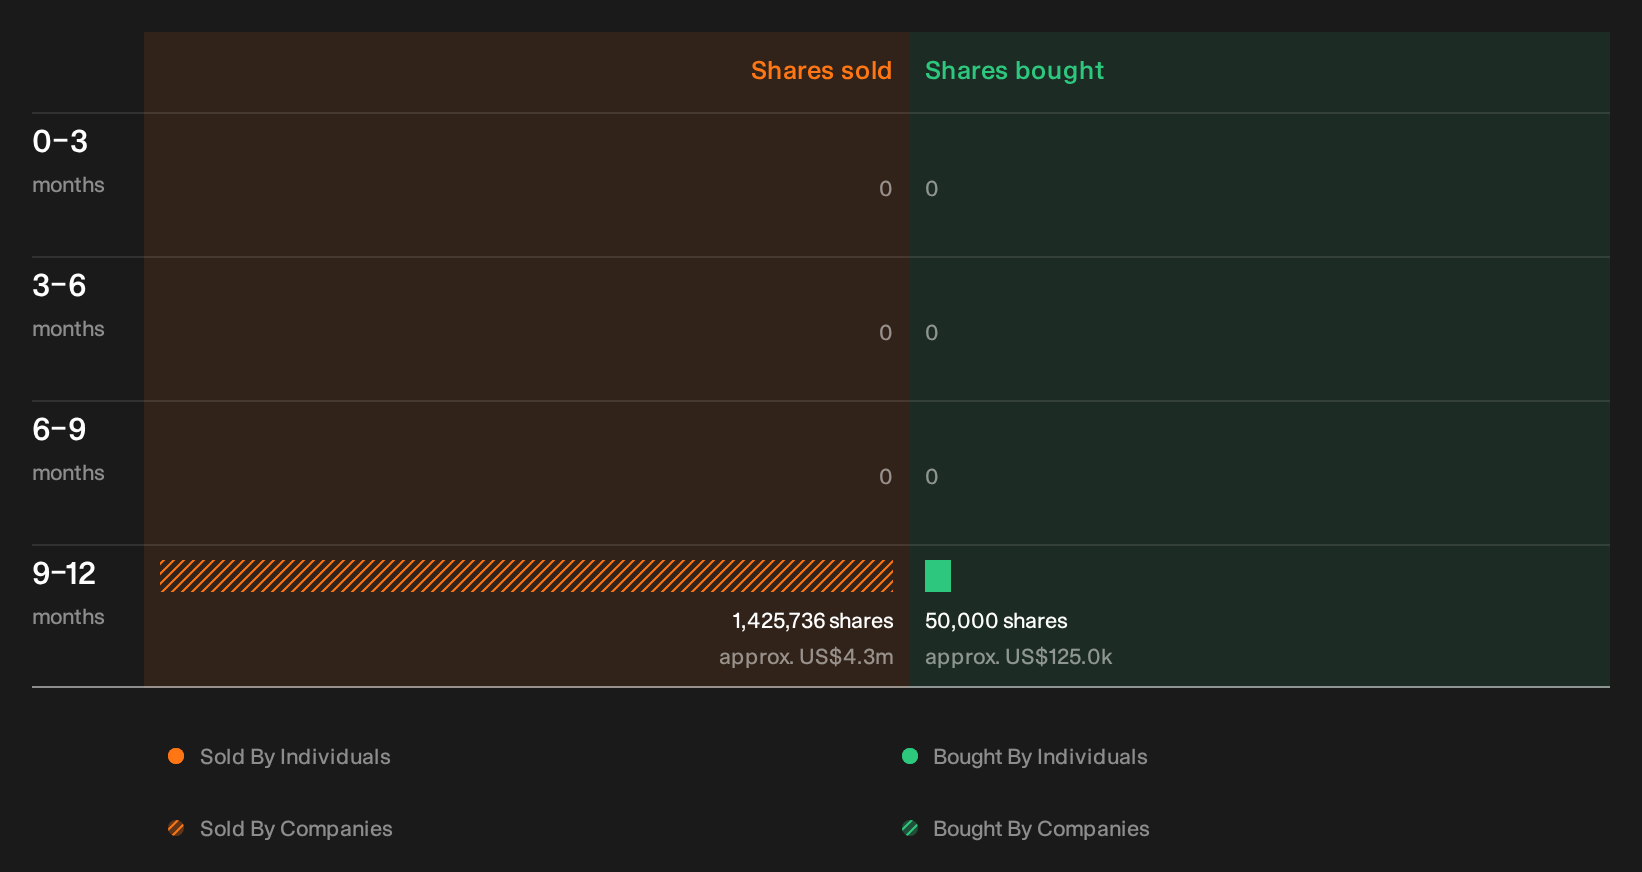Select the Bought By Companies legend label
This screenshot has height=872, width=1642.
click(1041, 829)
